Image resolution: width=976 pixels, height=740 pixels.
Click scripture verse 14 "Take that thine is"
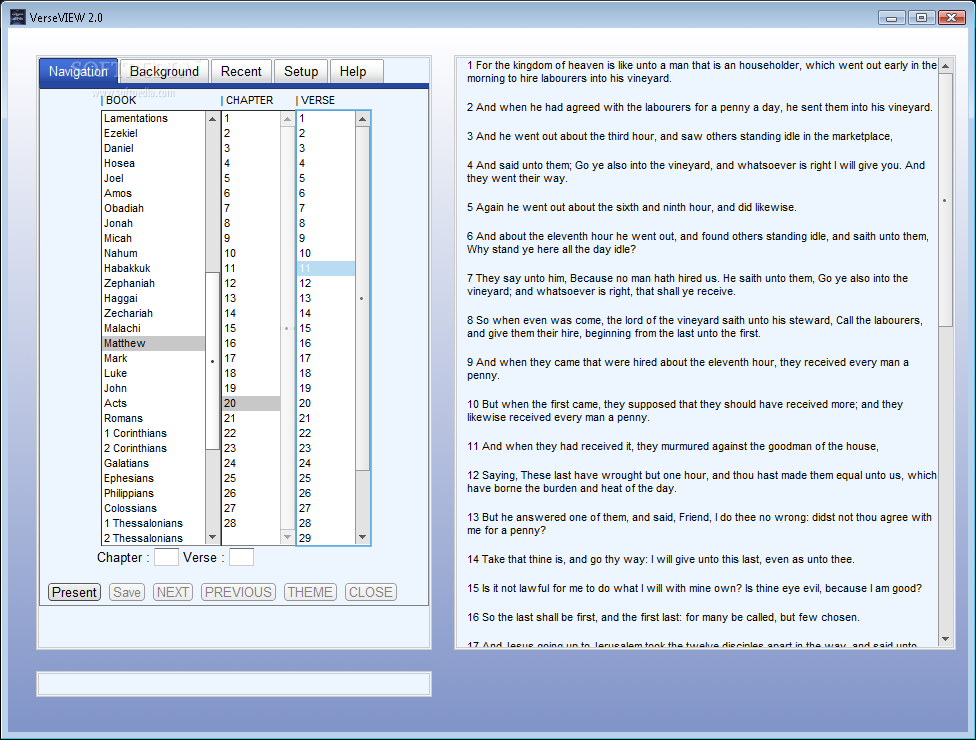point(660,560)
